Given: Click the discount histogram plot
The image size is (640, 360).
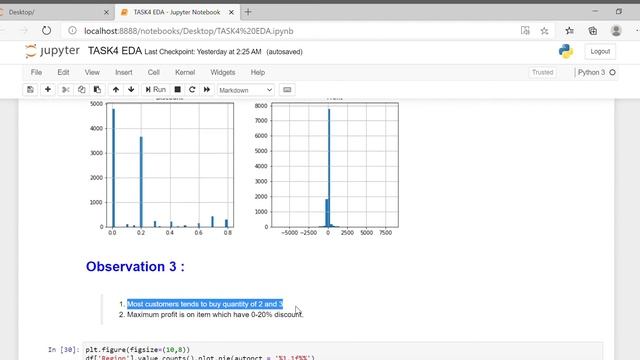Looking at the screenshot, I should pyautogui.click(x=170, y=165).
